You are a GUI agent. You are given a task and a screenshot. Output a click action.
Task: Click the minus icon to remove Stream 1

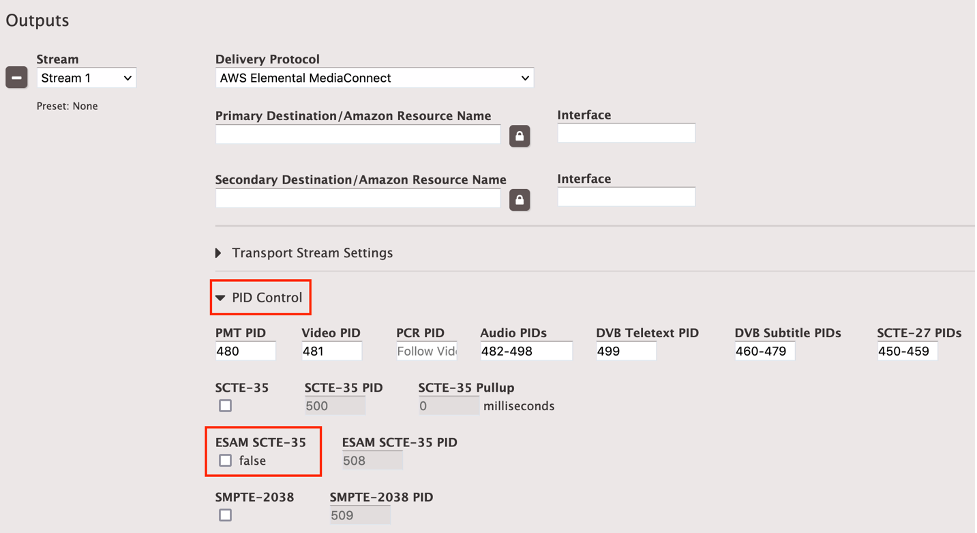click(x=17, y=78)
